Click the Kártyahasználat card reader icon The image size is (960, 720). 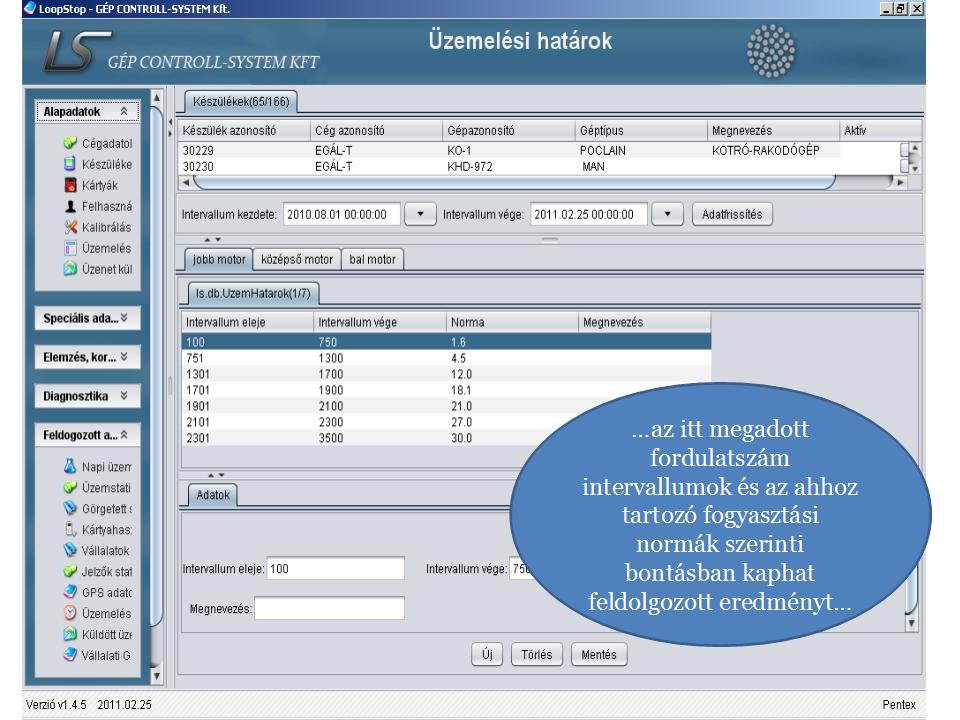click(x=70, y=529)
